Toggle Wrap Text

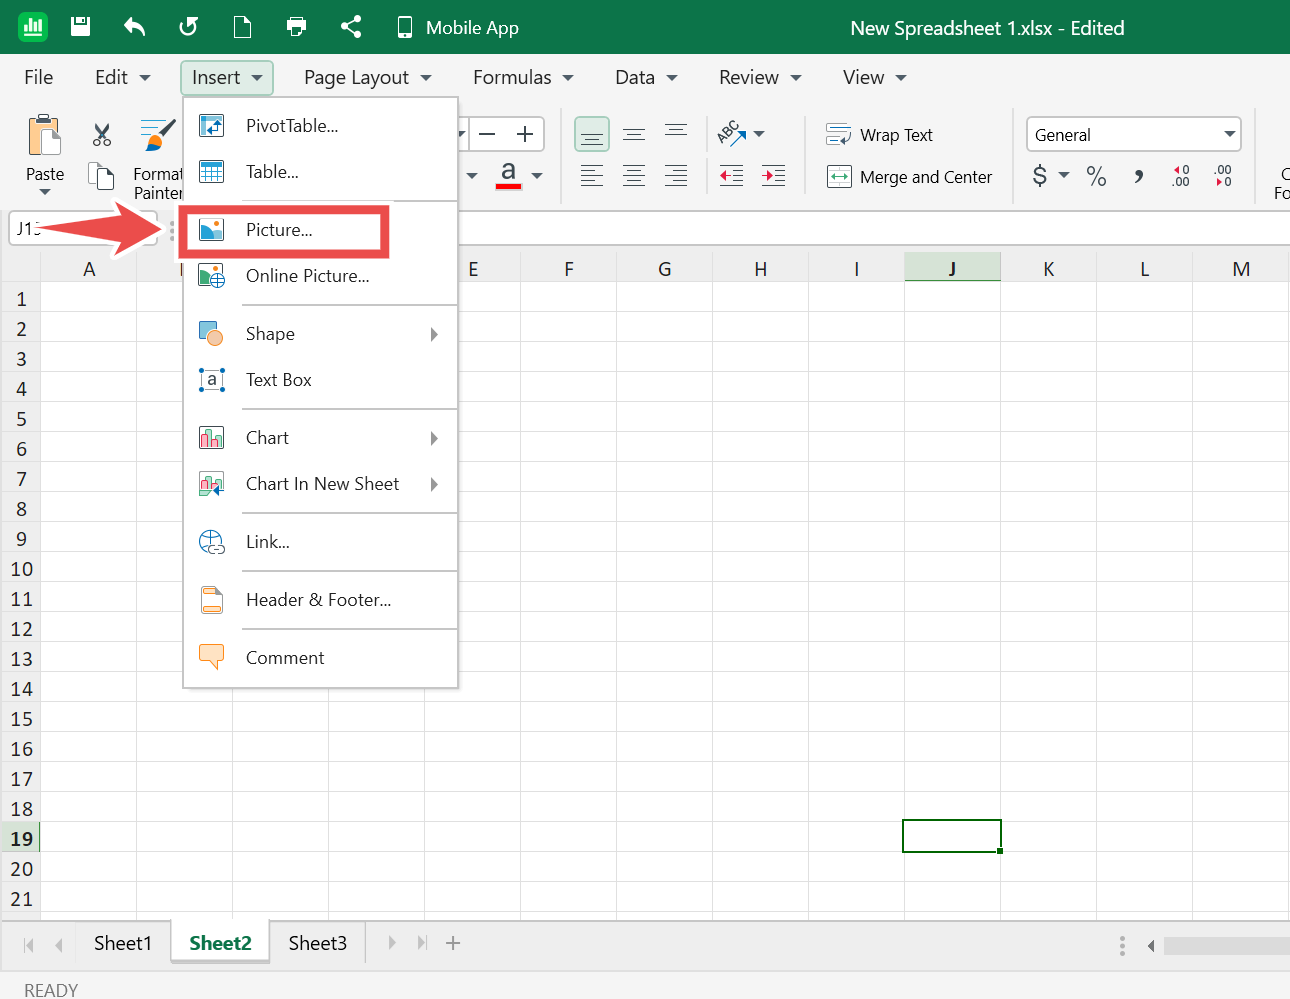[x=879, y=135]
